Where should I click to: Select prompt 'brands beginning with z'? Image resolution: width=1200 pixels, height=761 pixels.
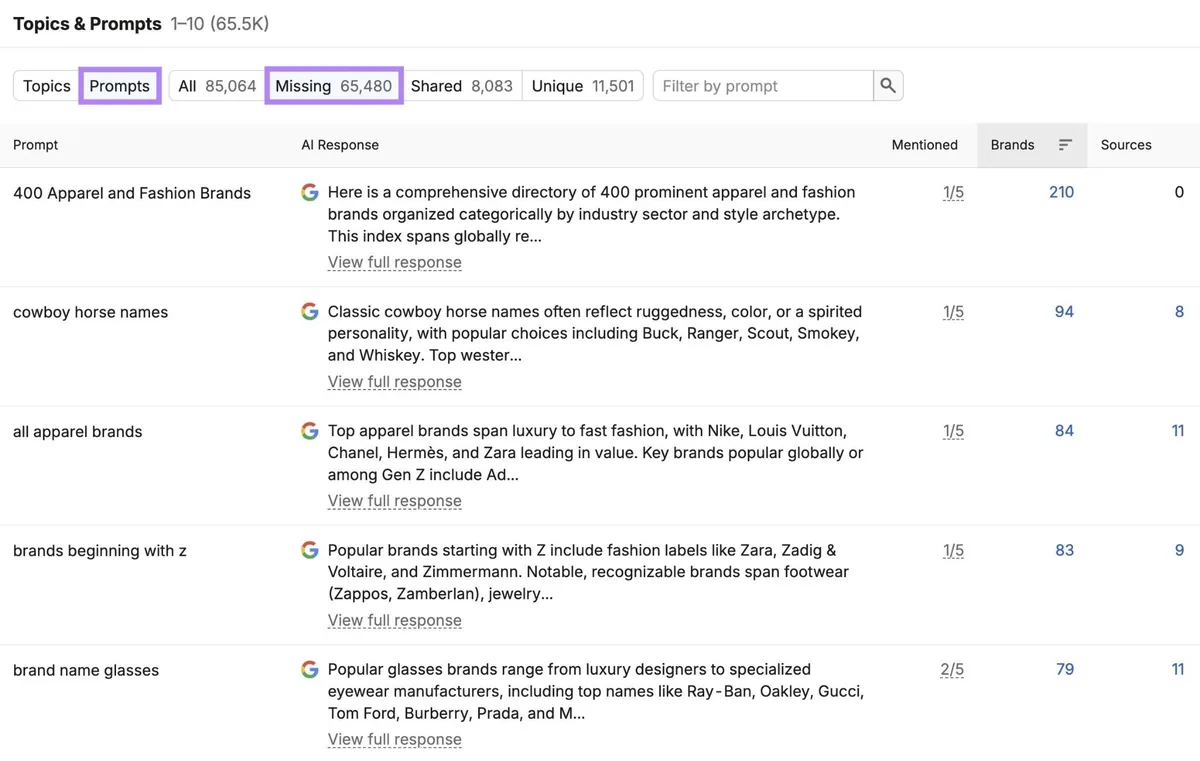click(100, 551)
